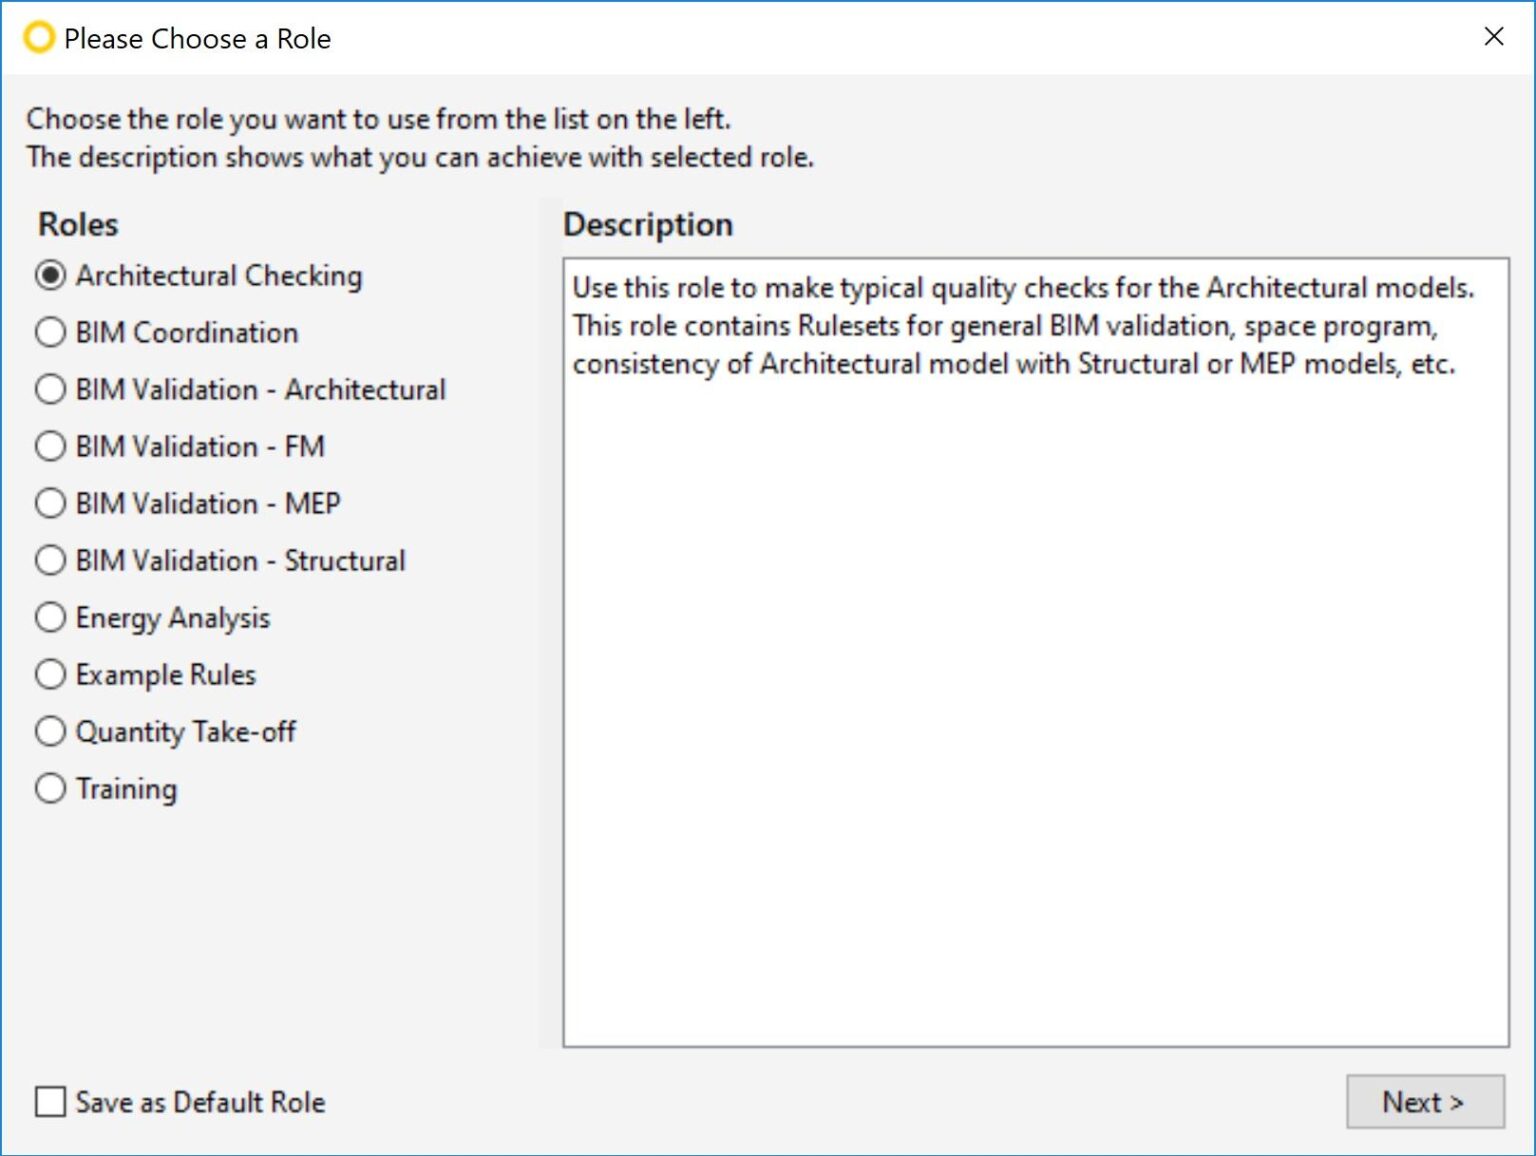Click the Description heading label
The image size is (1536, 1156).
648,224
